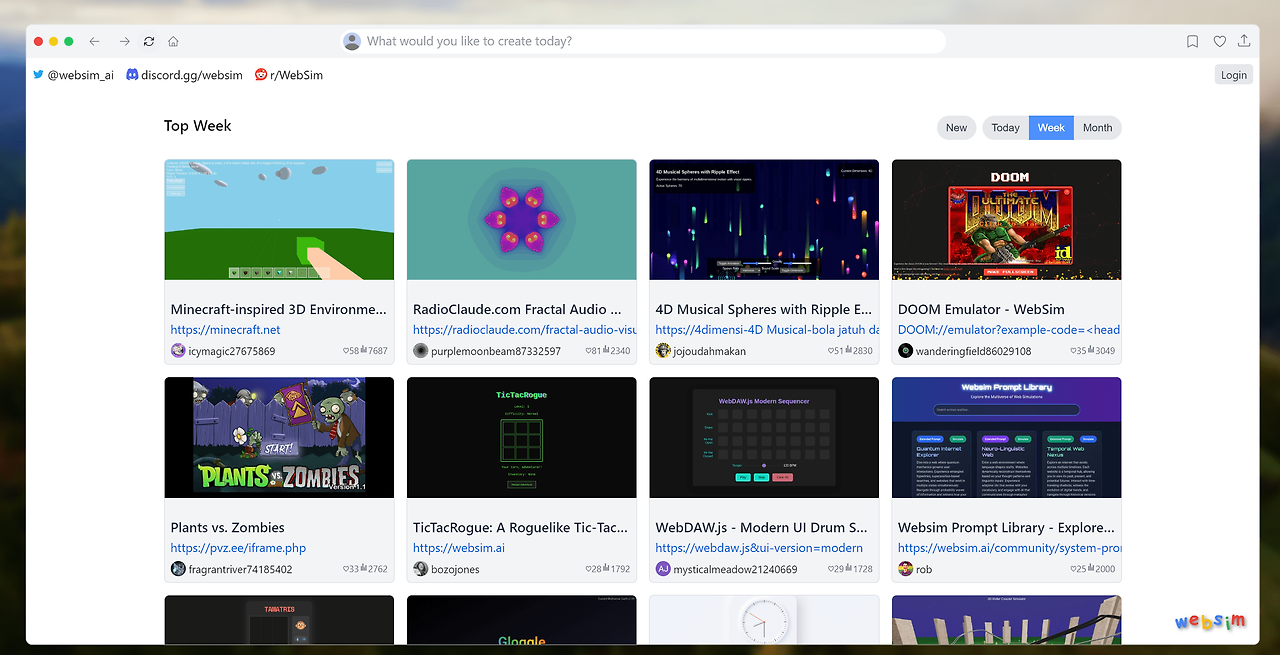This screenshot has width=1280, height=655.
Task: Open the r/WebSim Reddit link
Action: (296, 74)
